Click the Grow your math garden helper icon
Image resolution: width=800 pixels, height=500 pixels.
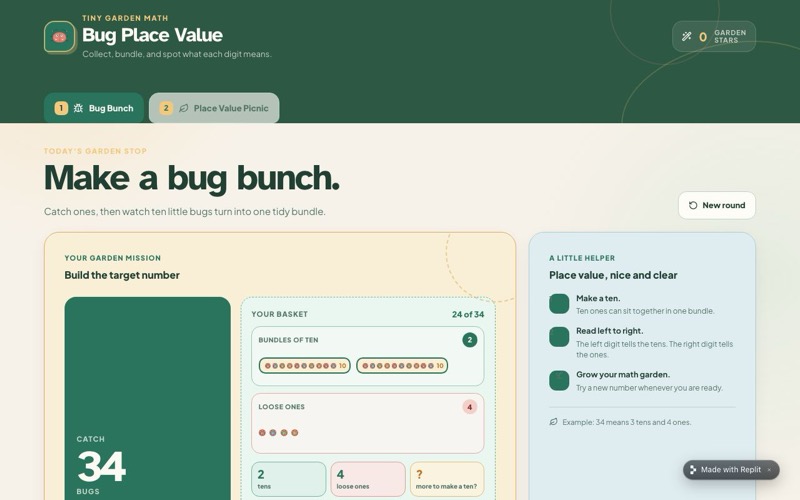[x=559, y=381]
